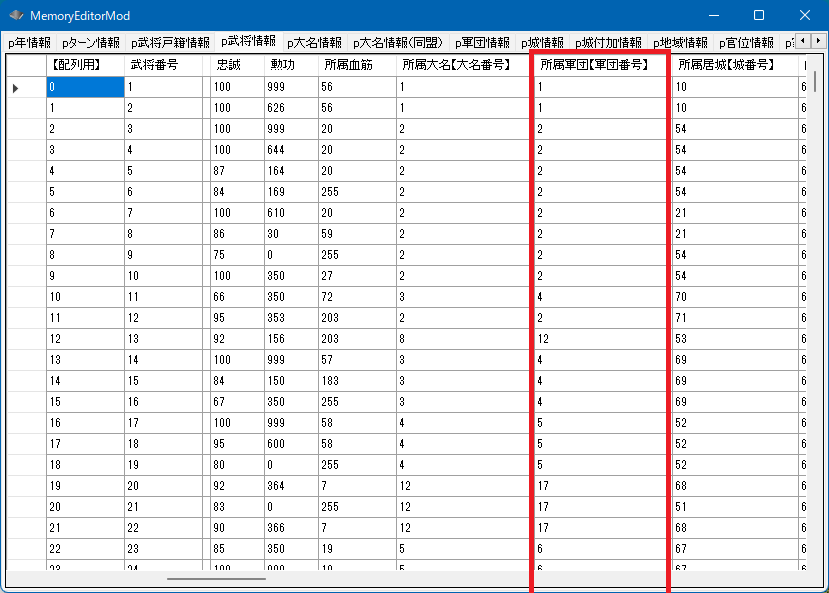829x593 pixels.
Task: Click the current row indicator arrow
Action: click(x=15, y=88)
